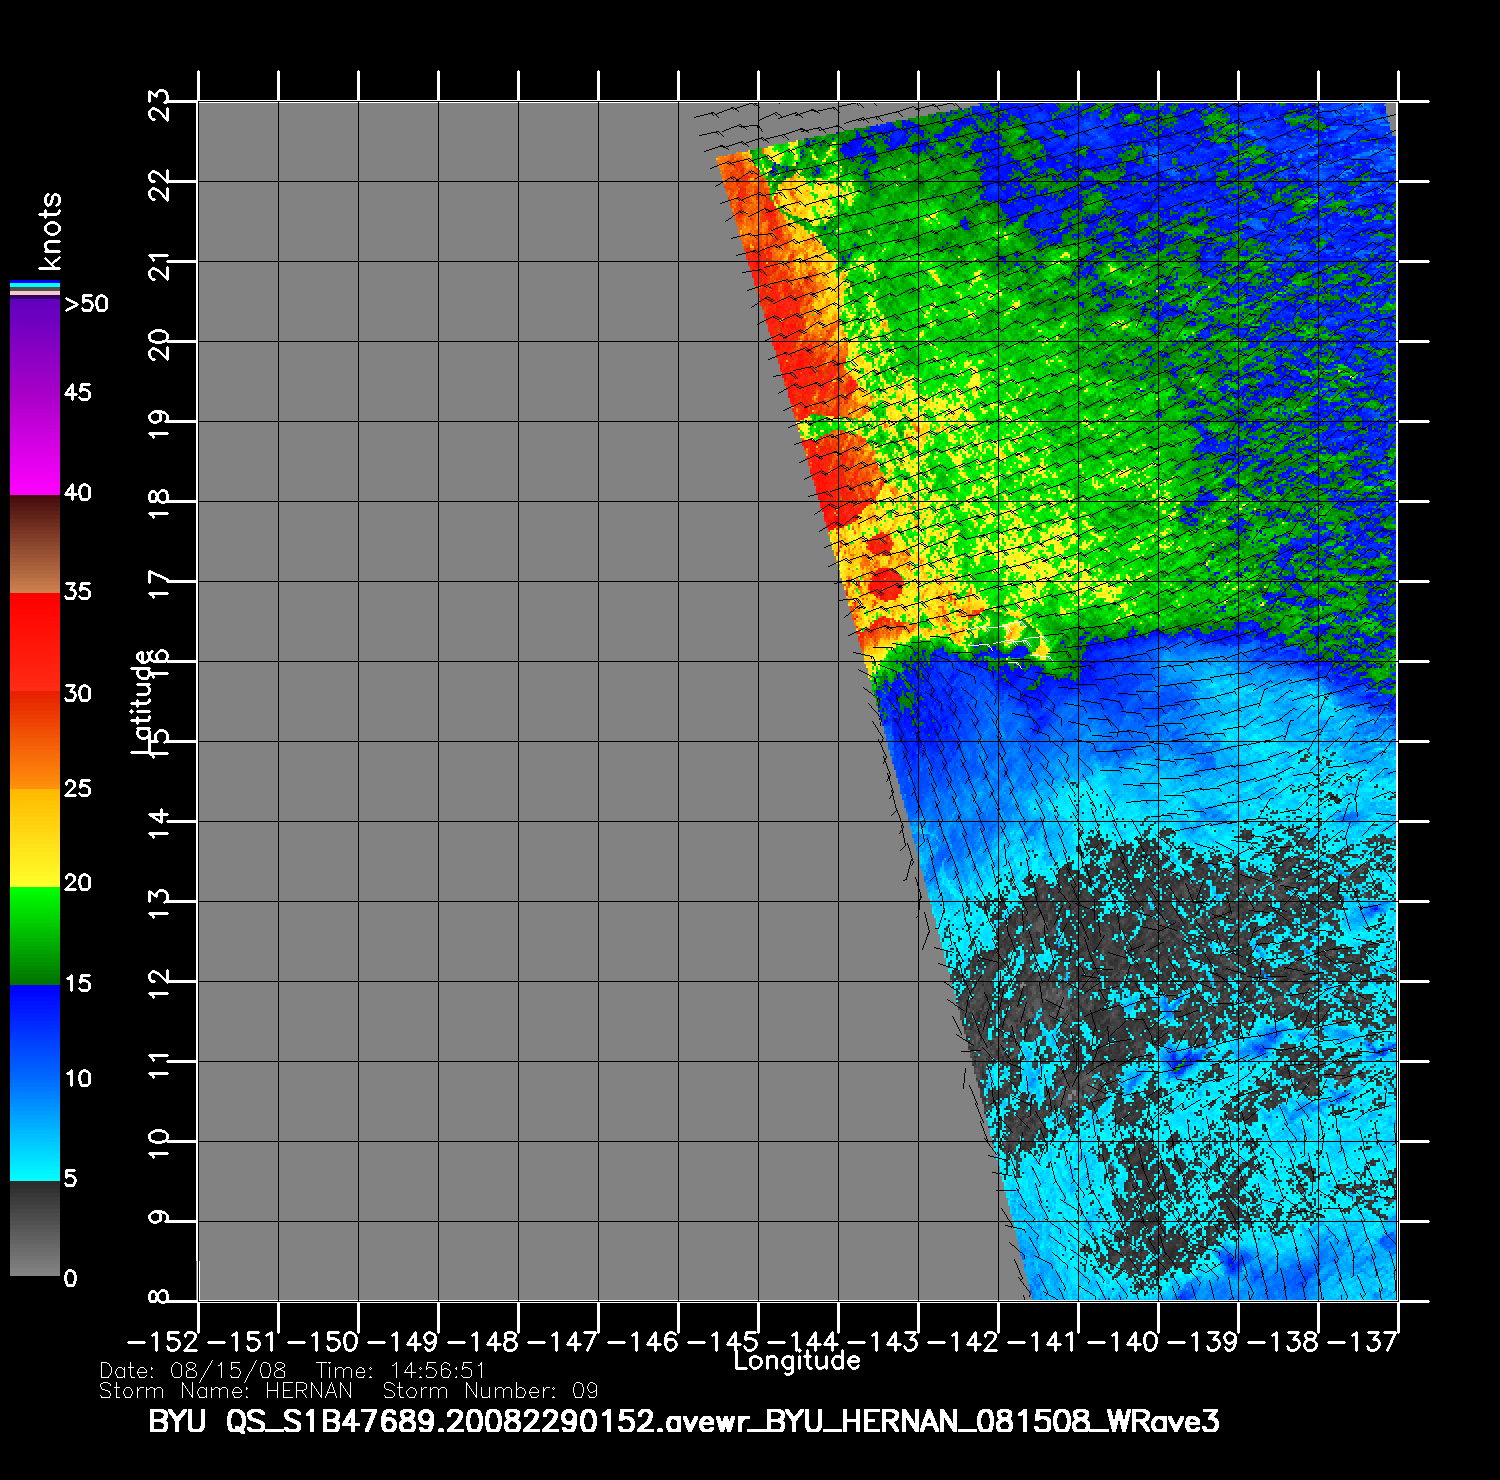The width and height of the screenshot is (1500, 1480).
Task: Click the 23 latitude tick label
Action: (x=159, y=104)
